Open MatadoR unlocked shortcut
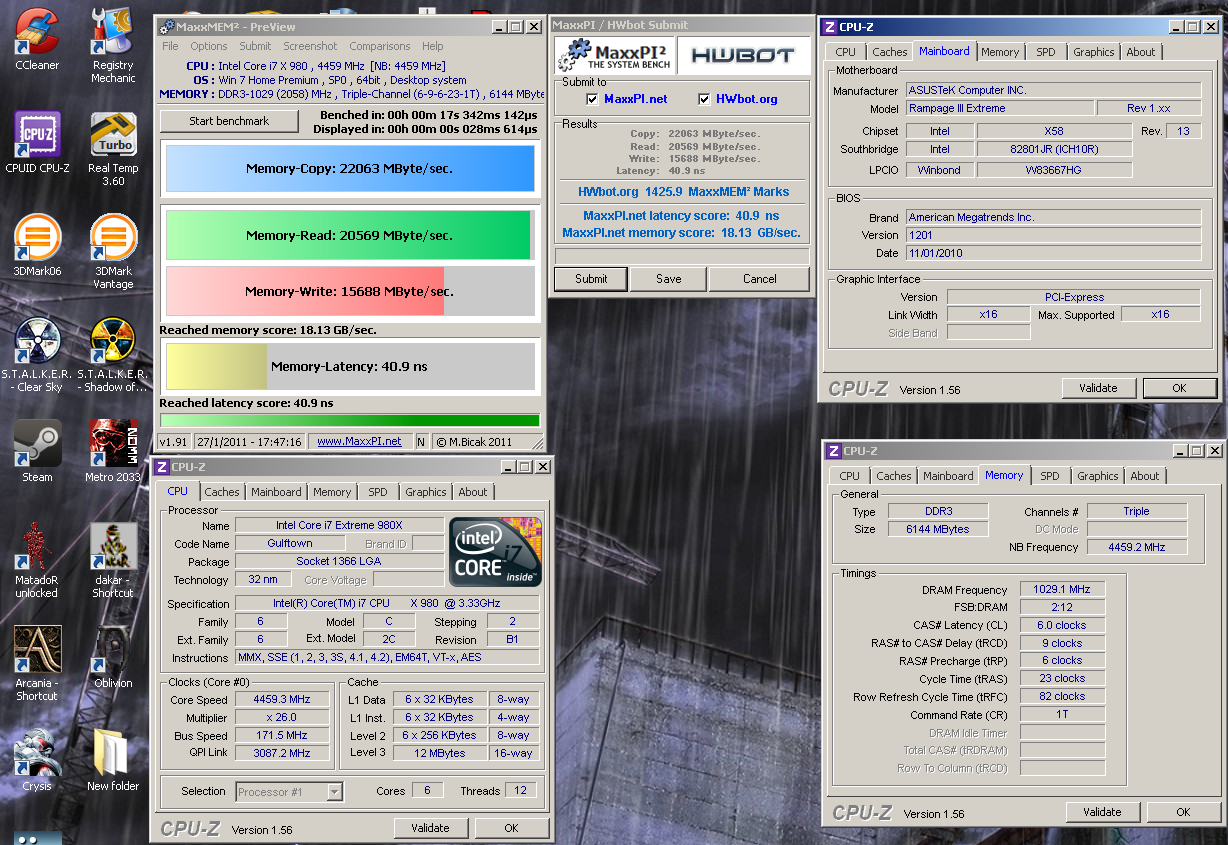 (37, 560)
